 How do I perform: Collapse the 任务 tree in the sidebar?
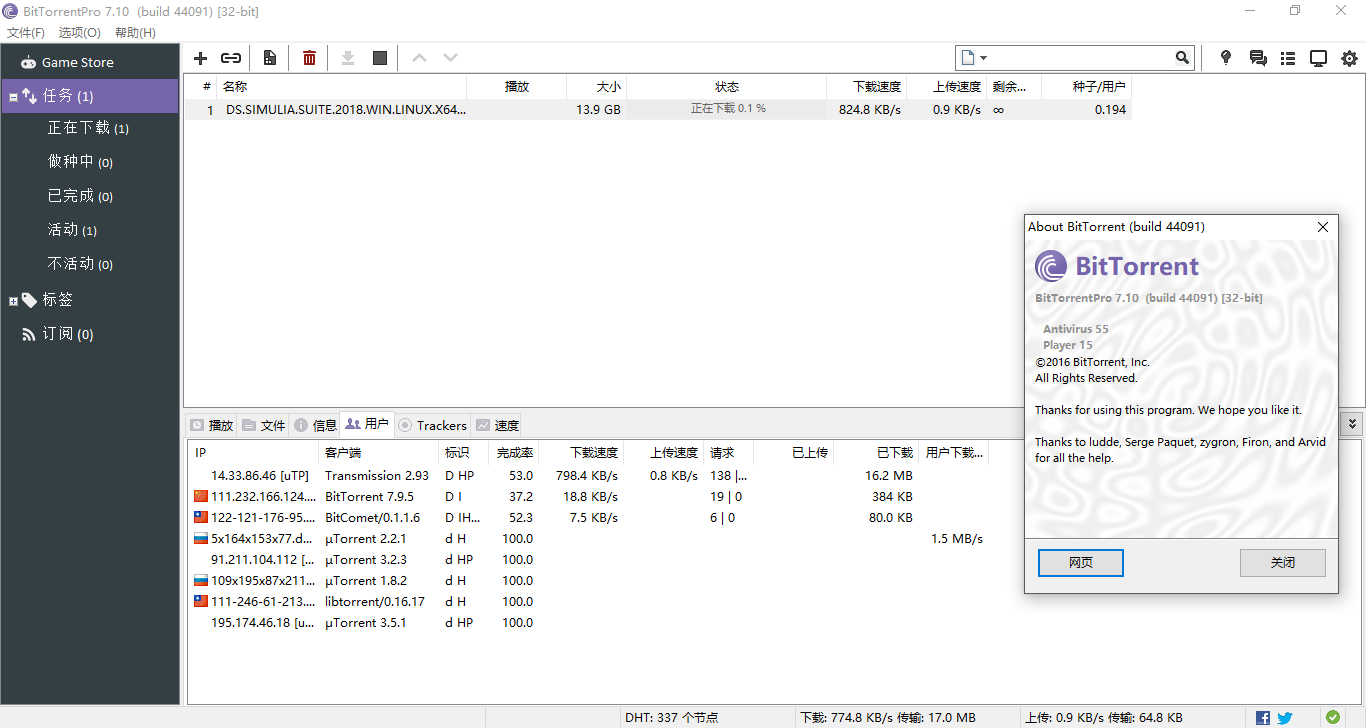point(13,97)
